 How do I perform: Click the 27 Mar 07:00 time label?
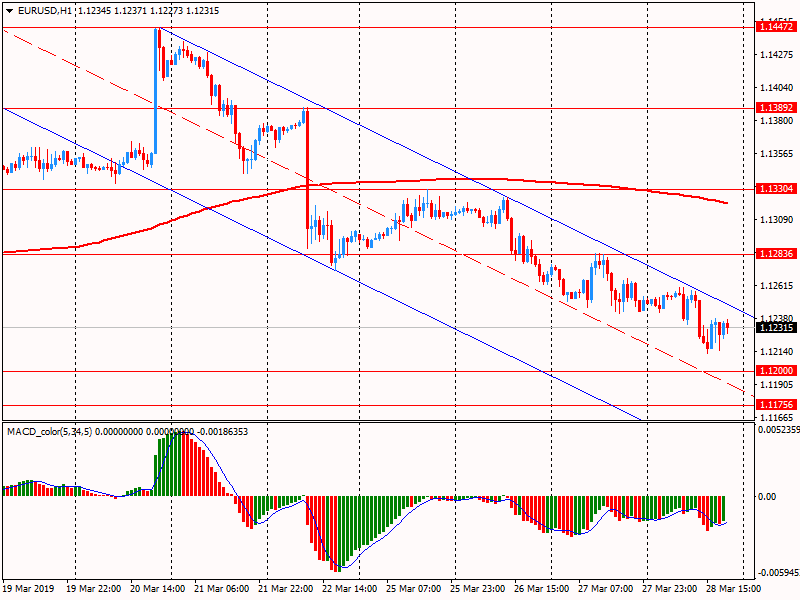click(606, 589)
